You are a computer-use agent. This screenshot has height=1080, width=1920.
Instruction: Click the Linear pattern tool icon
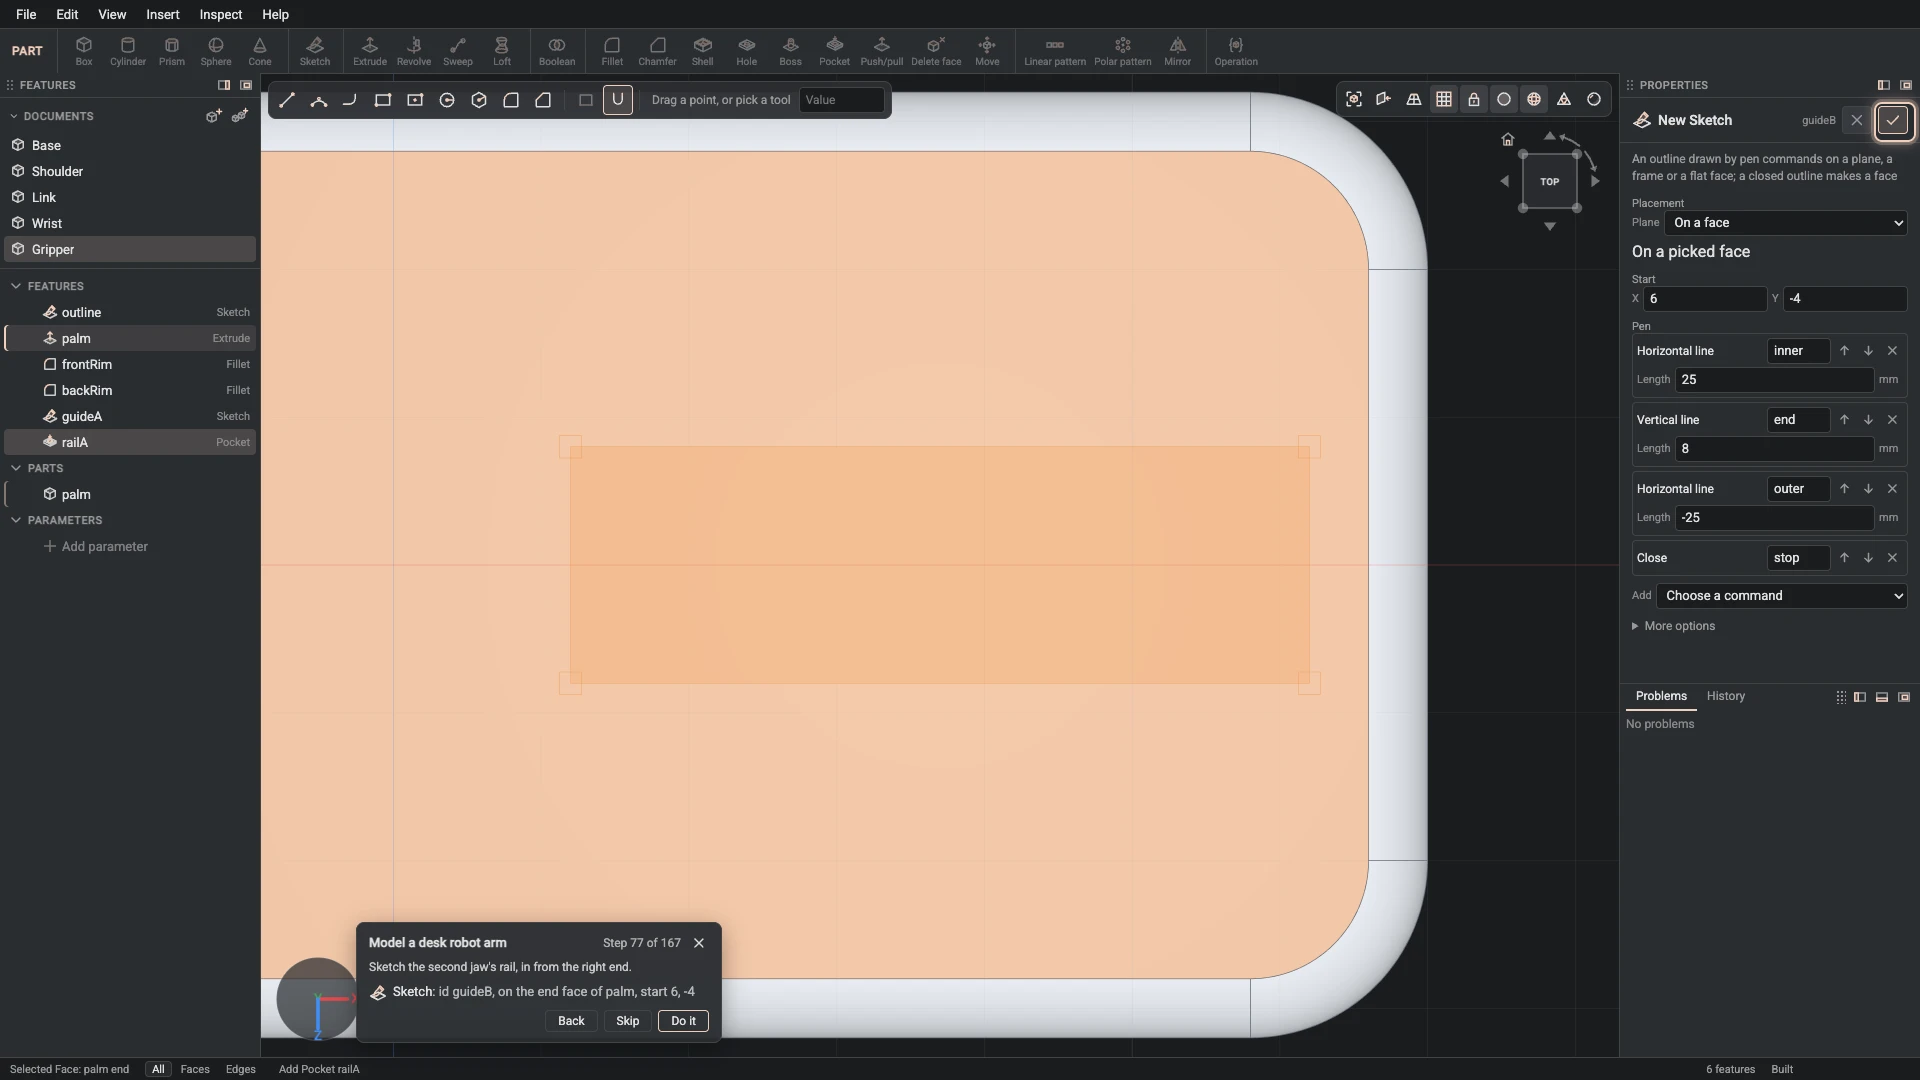point(1055,51)
